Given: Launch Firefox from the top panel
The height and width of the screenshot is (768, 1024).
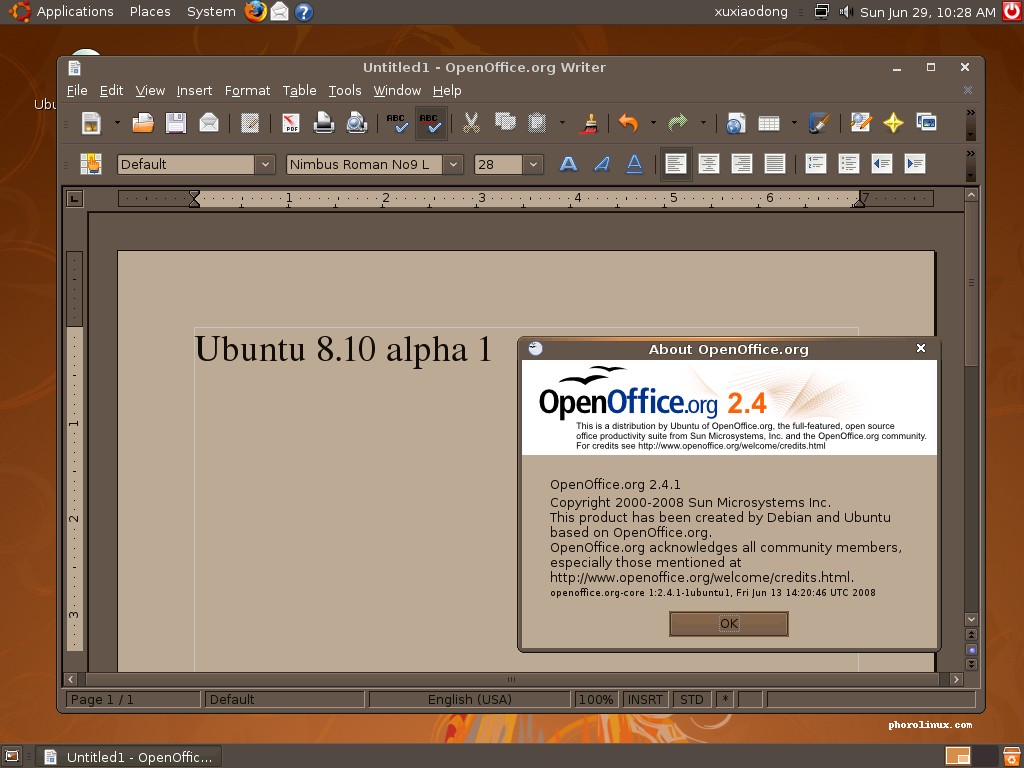Looking at the screenshot, I should [x=256, y=12].
